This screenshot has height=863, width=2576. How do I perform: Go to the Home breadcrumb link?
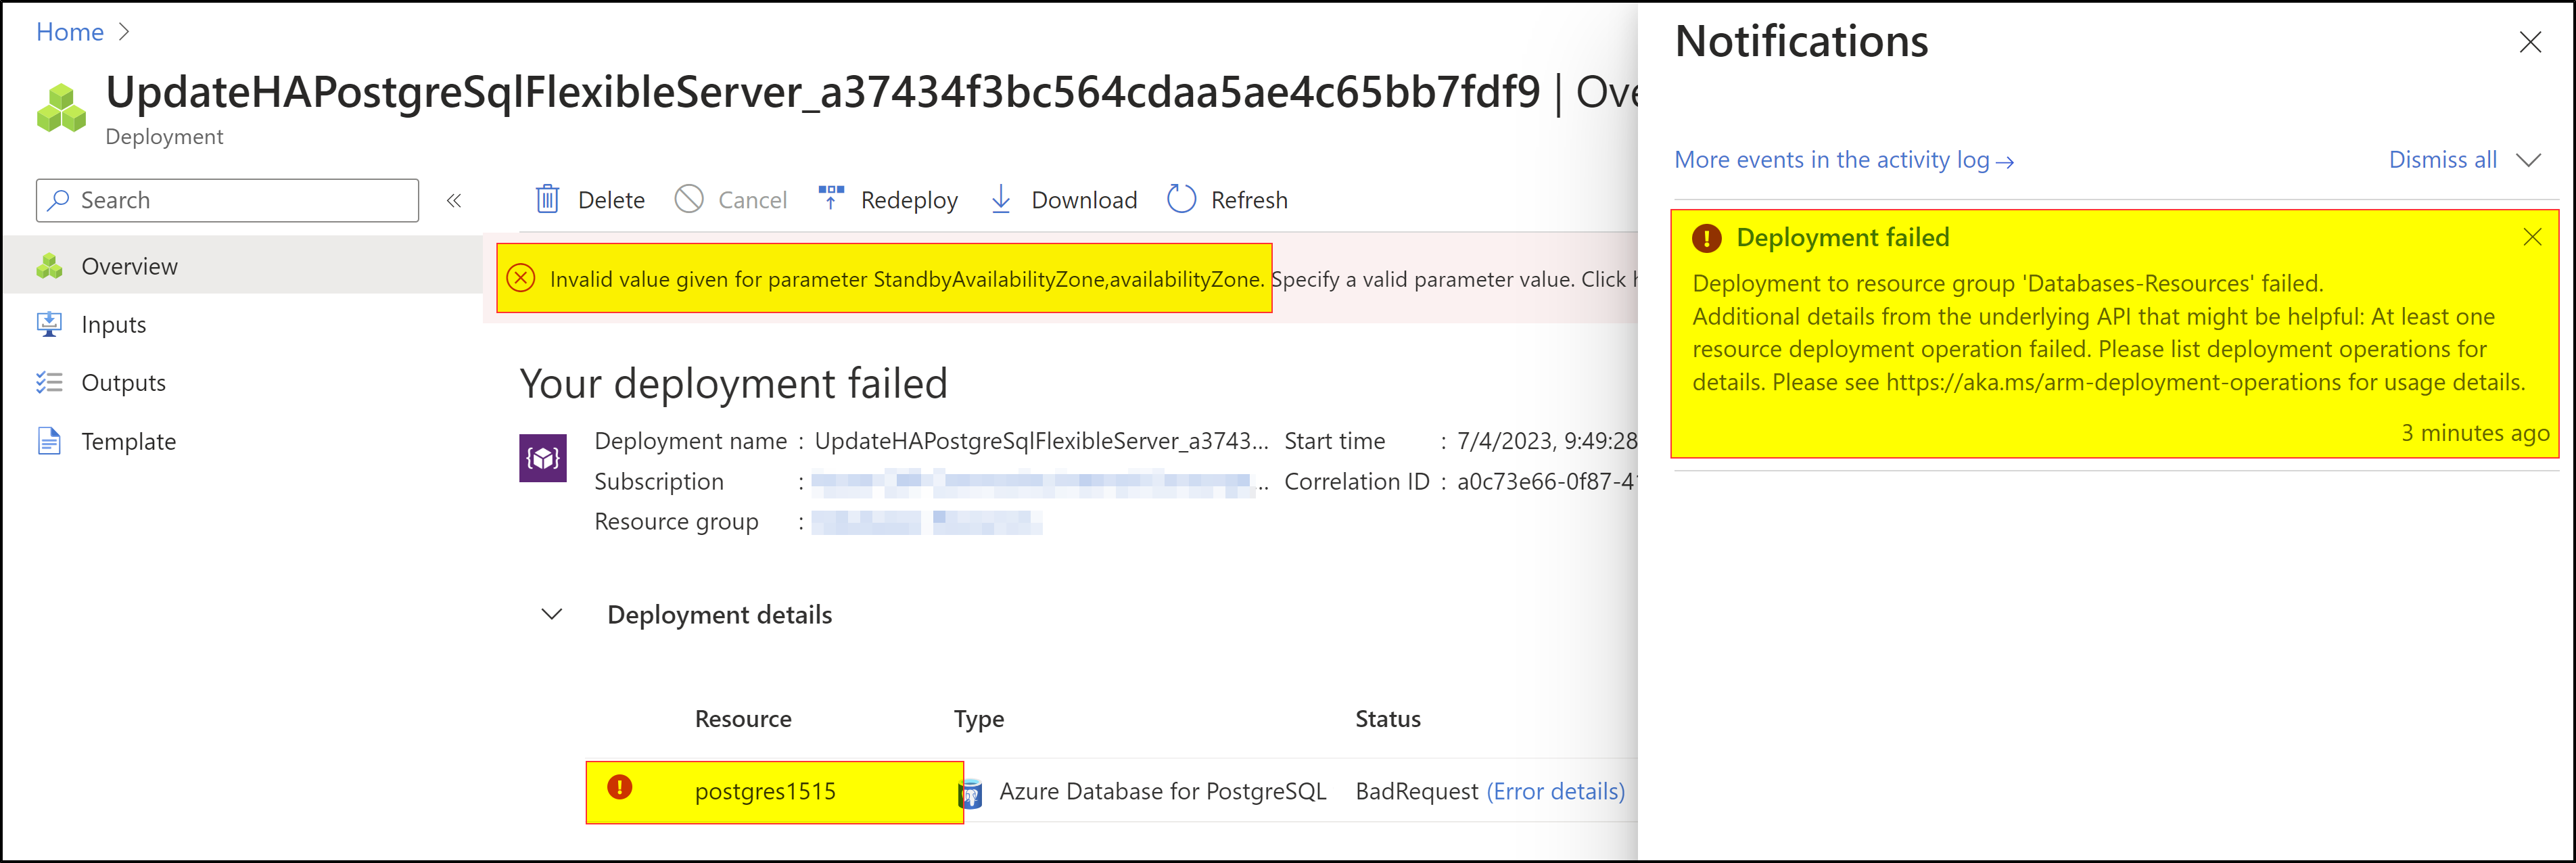point(70,32)
